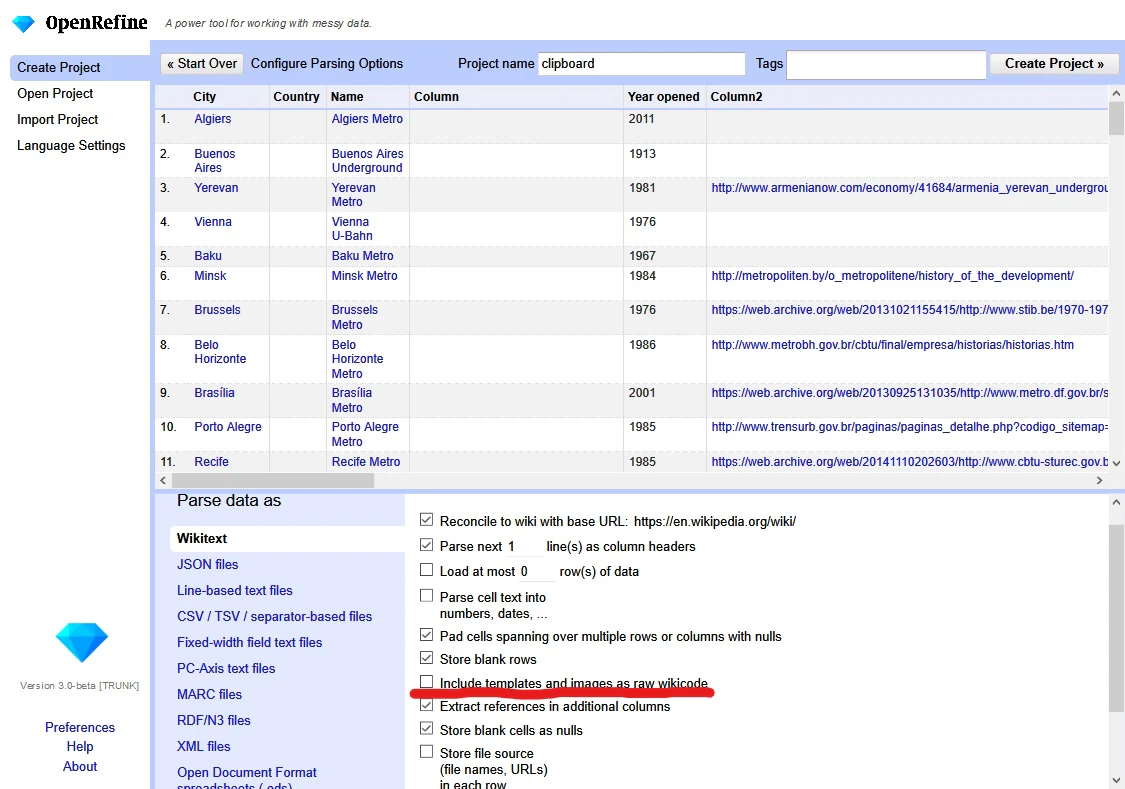The height and width of the screenshot is (789, 1125).
Task: Choose PC-Axis text files format
Action: pos(226,668)
